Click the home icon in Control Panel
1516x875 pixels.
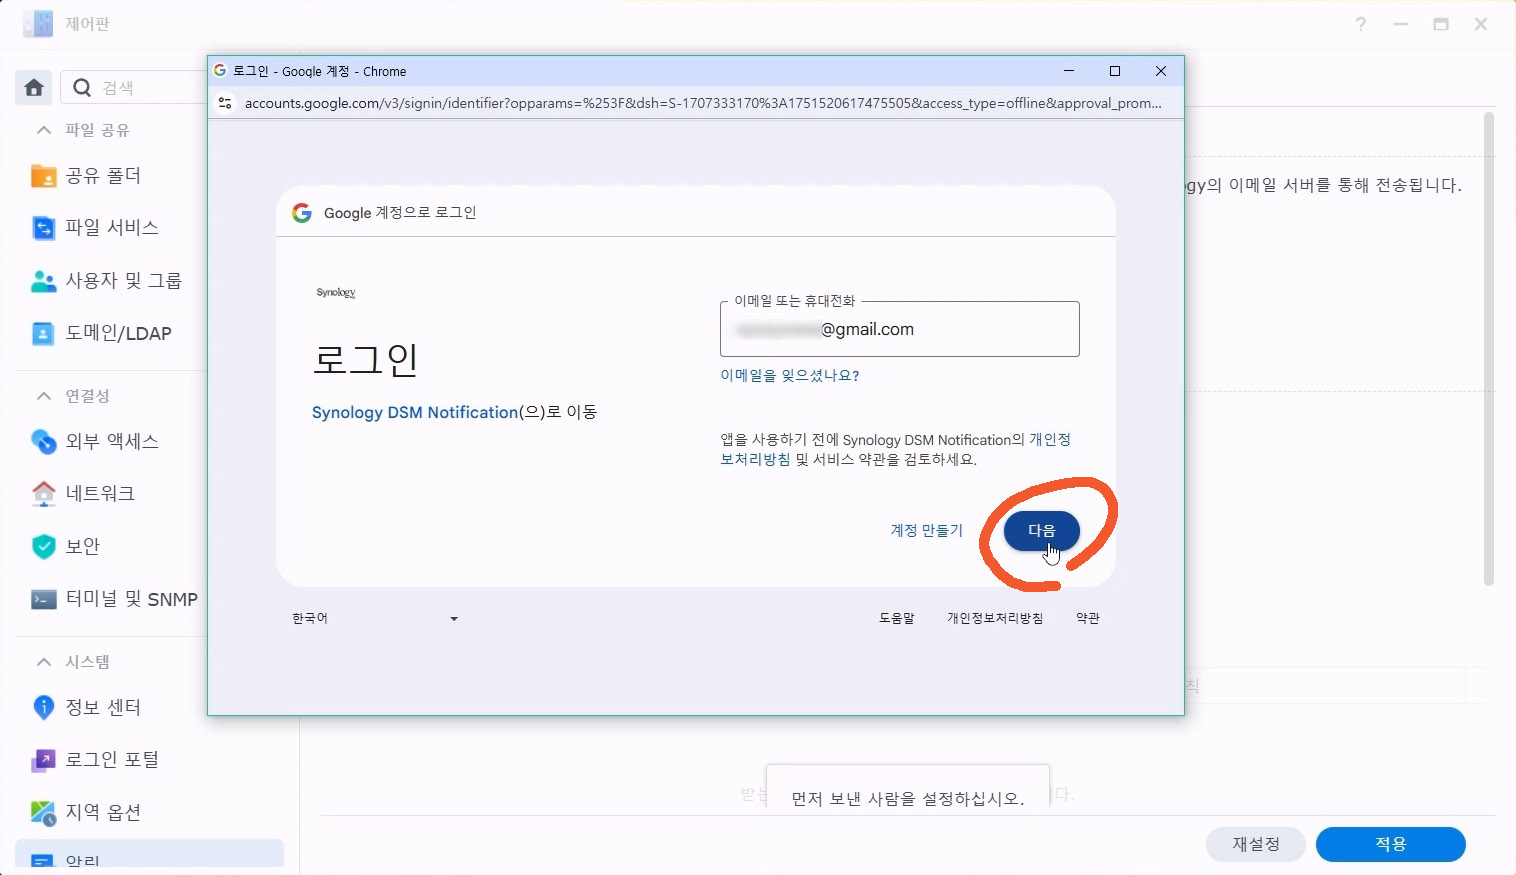34,88
